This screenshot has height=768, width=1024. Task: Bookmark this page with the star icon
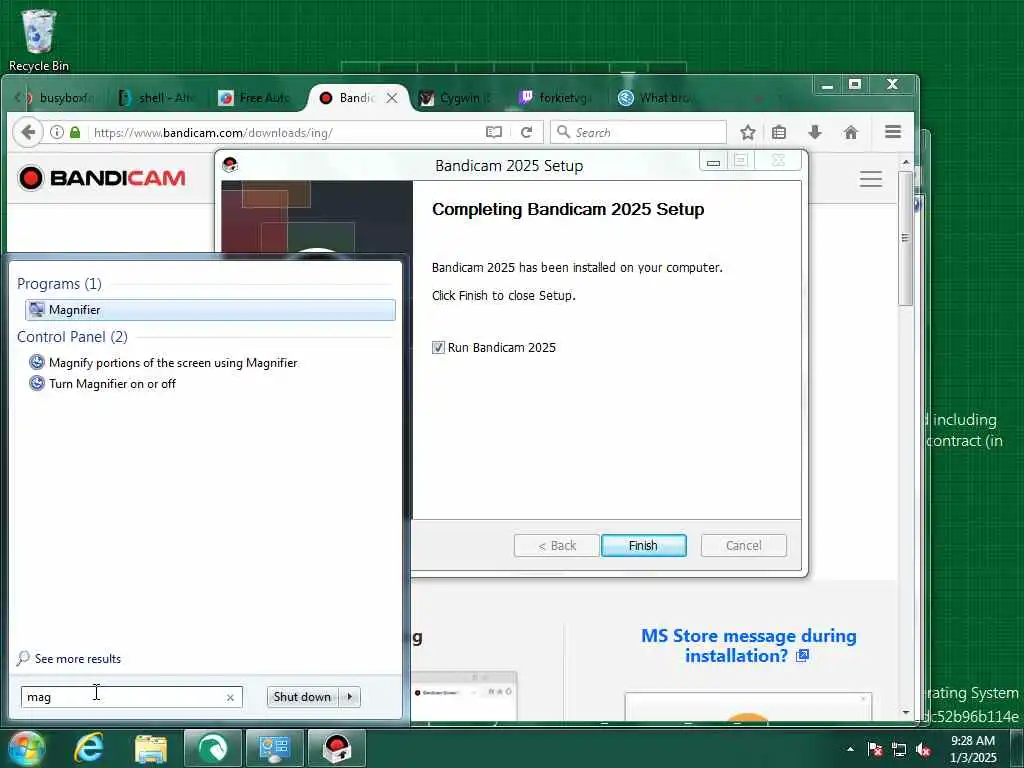coord(748,133)
